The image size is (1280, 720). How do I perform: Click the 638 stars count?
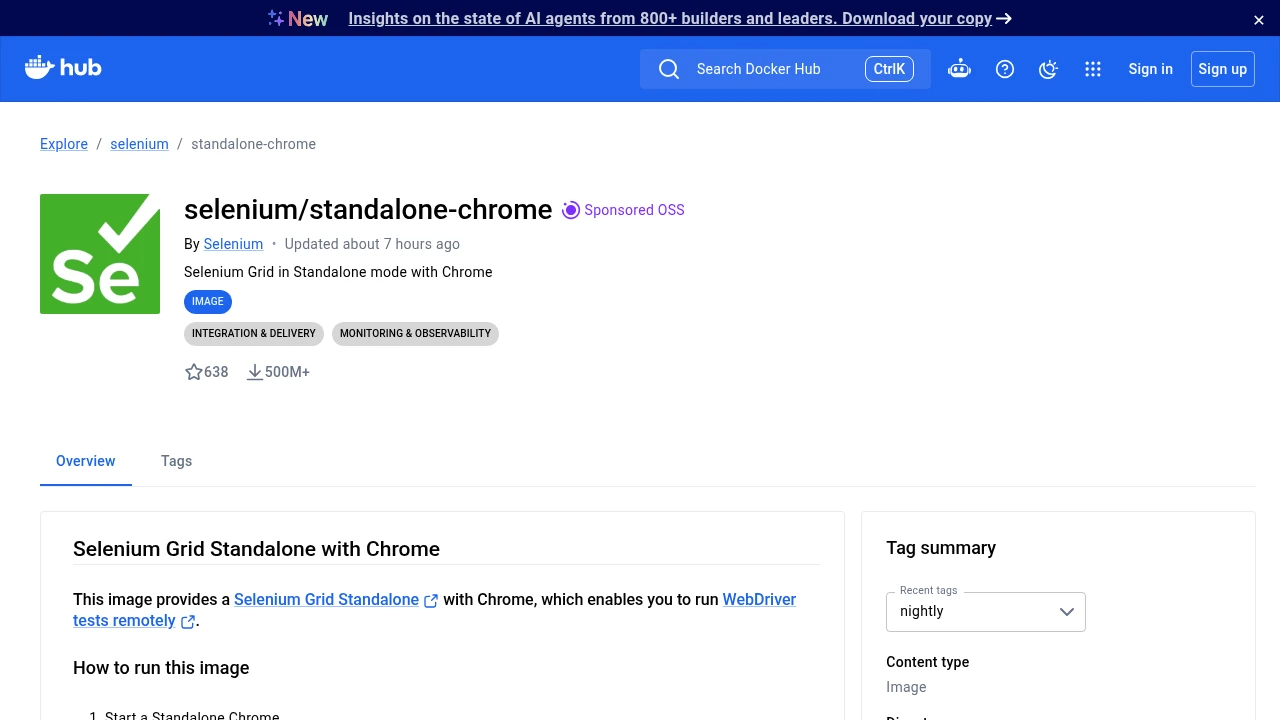(216, 372)
